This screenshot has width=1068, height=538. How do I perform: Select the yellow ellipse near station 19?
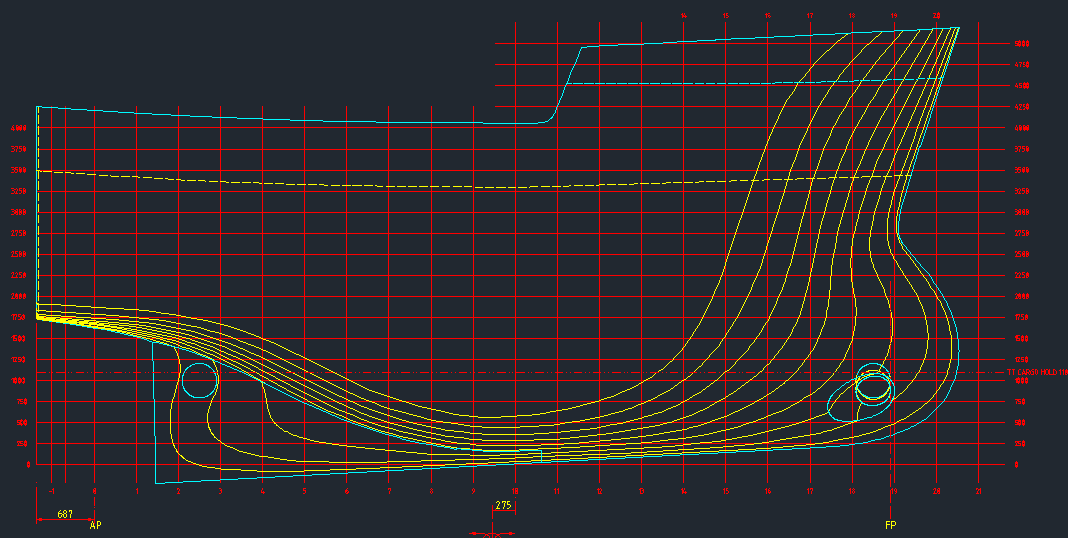tap(875, 384)
